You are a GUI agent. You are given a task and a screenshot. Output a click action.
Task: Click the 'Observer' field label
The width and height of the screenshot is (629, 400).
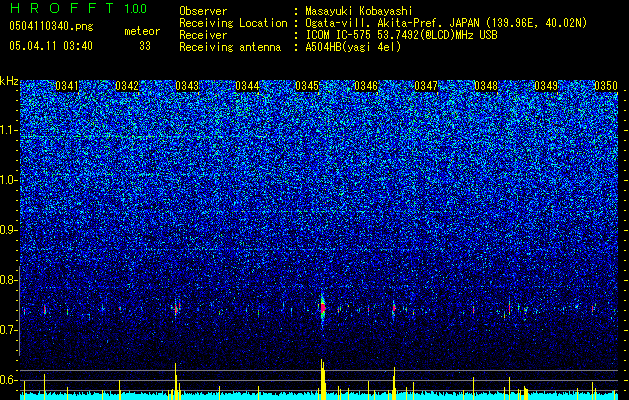tap(203, 11)
